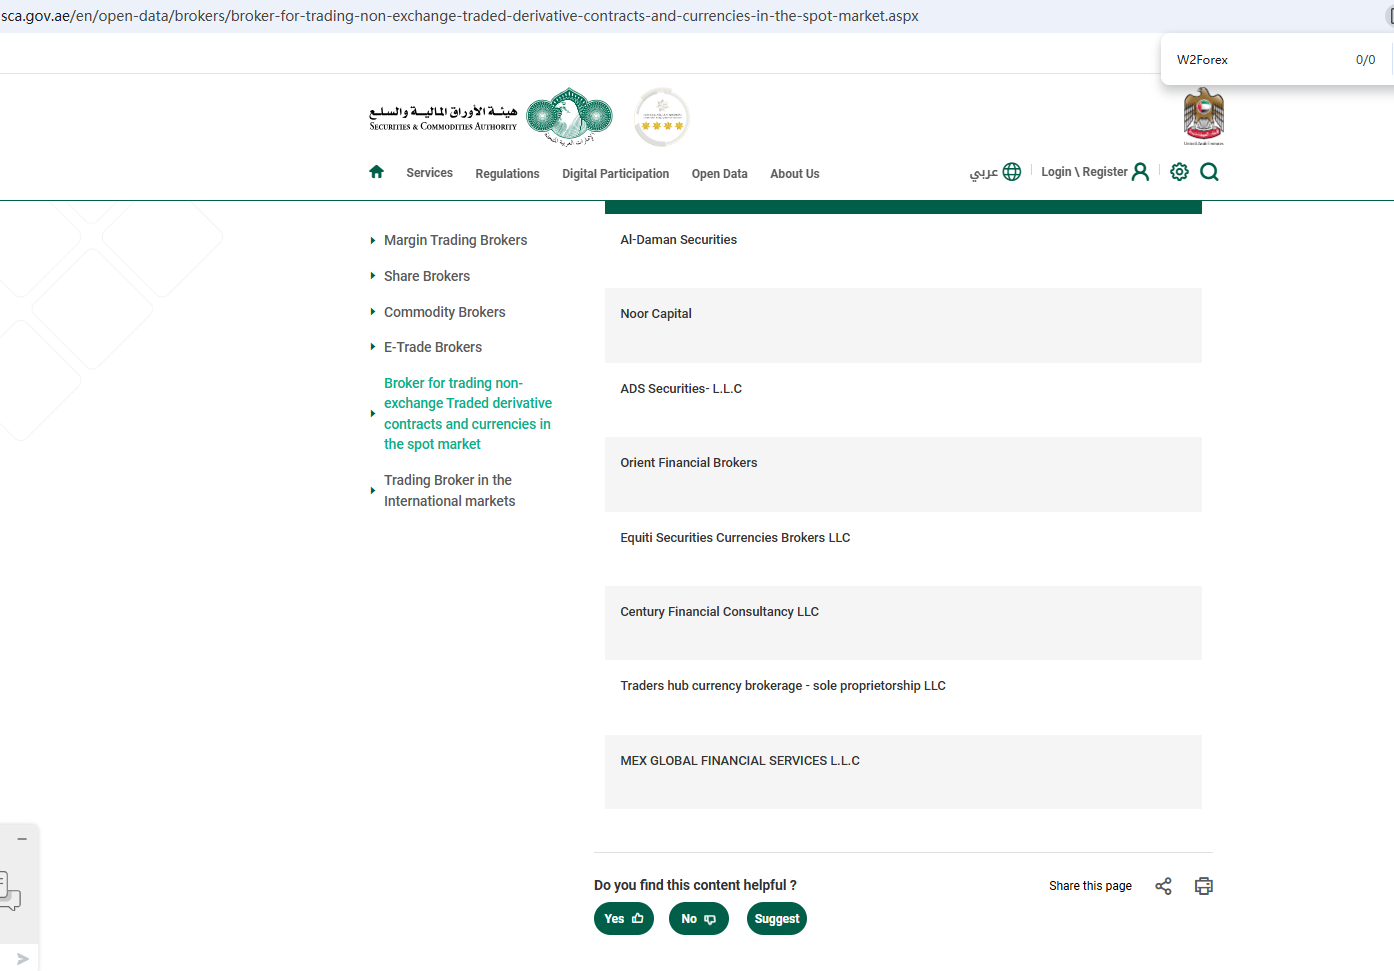Viewport: 1394px width, 971px height.
Task: Select MEX GLOBAL FINANCIAL SERVICES L.L.C row
Action: tap(903, 772)
